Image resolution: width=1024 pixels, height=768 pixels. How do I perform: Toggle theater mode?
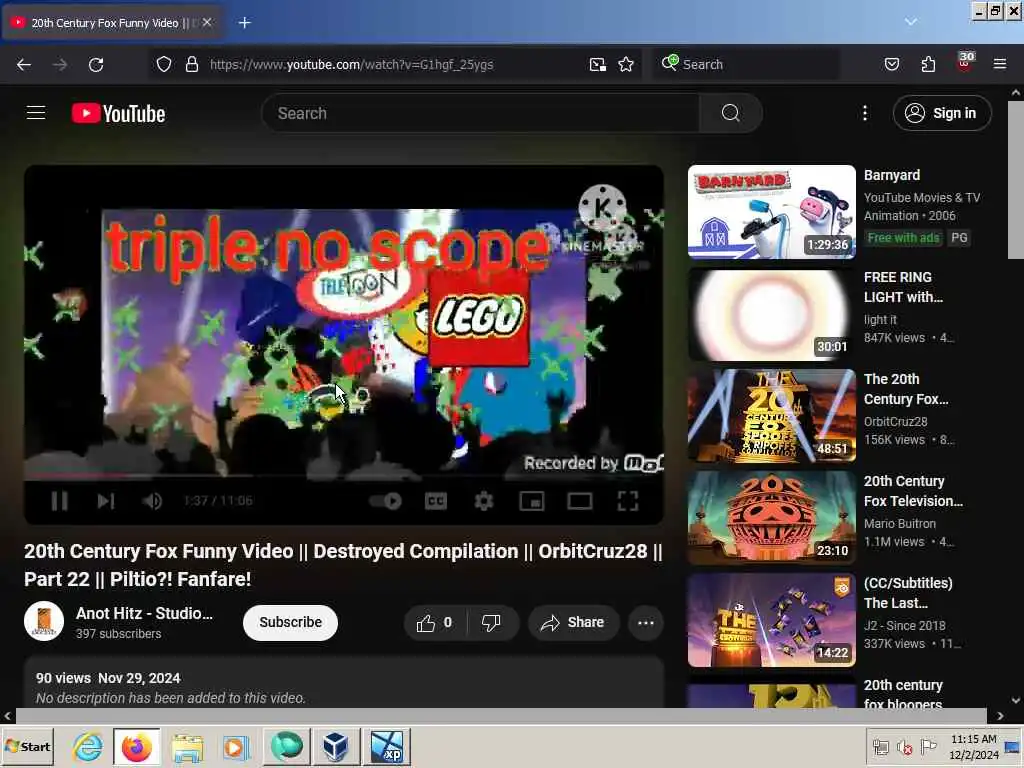(579, 501)
